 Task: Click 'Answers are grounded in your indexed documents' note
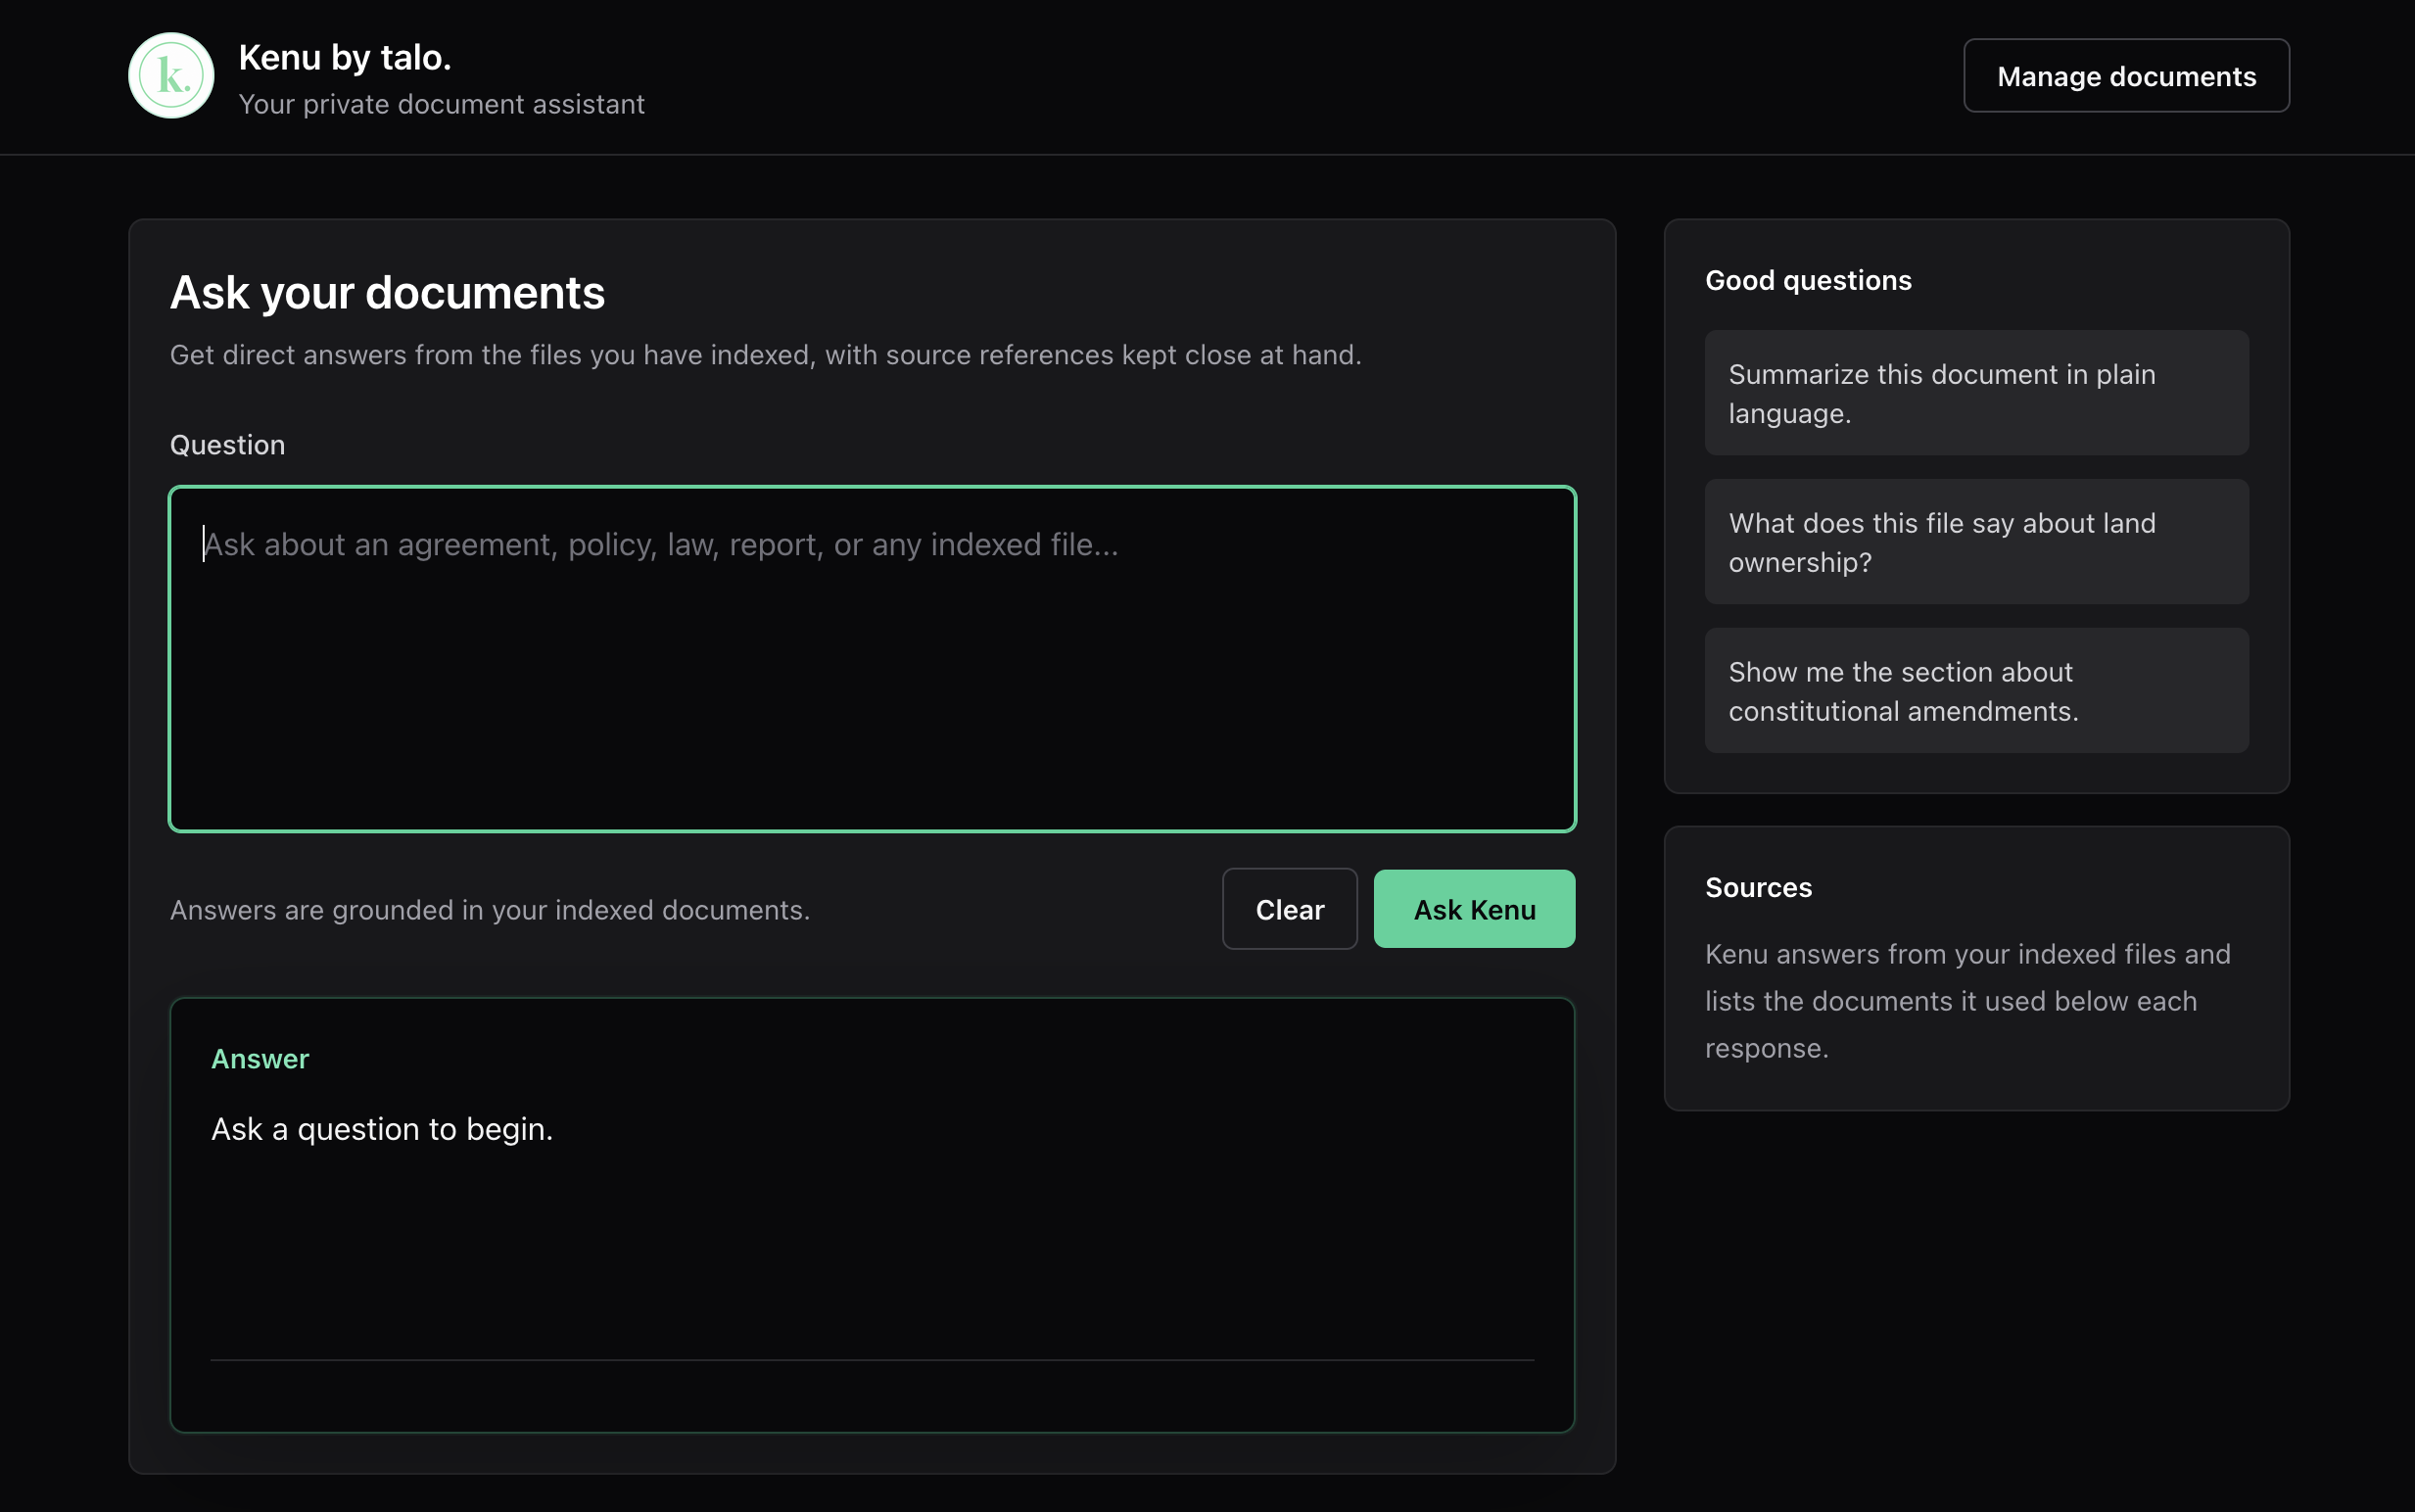490,910
